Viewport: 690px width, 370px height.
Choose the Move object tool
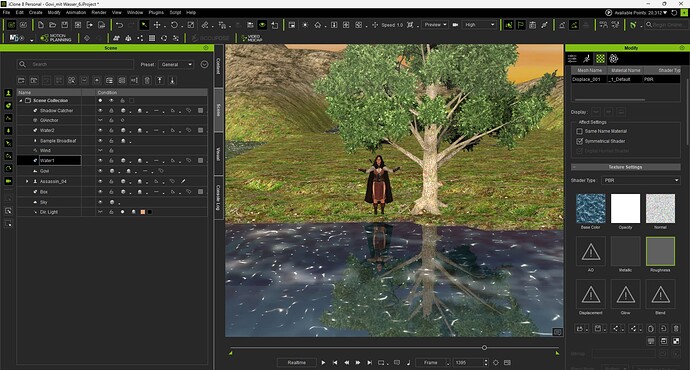[157, 25]
